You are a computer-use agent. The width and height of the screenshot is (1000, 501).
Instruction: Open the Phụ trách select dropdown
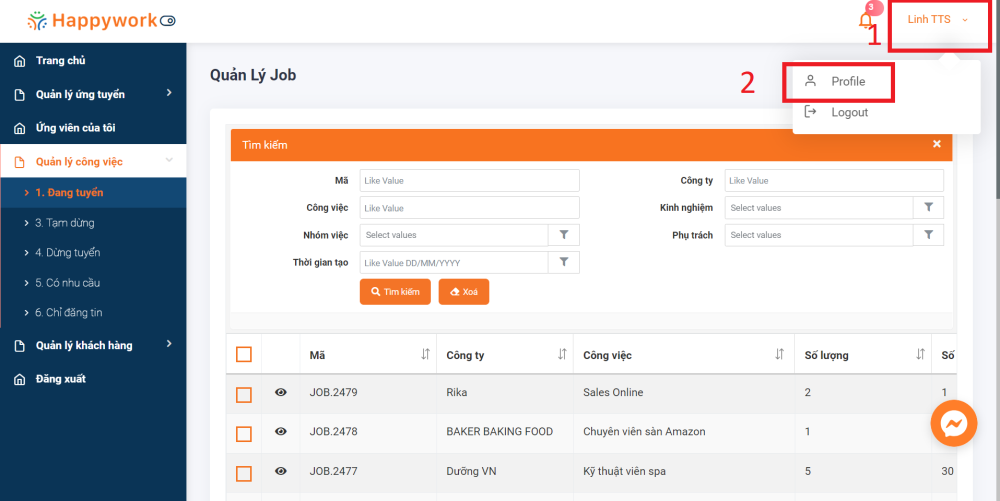click(819, 235)
